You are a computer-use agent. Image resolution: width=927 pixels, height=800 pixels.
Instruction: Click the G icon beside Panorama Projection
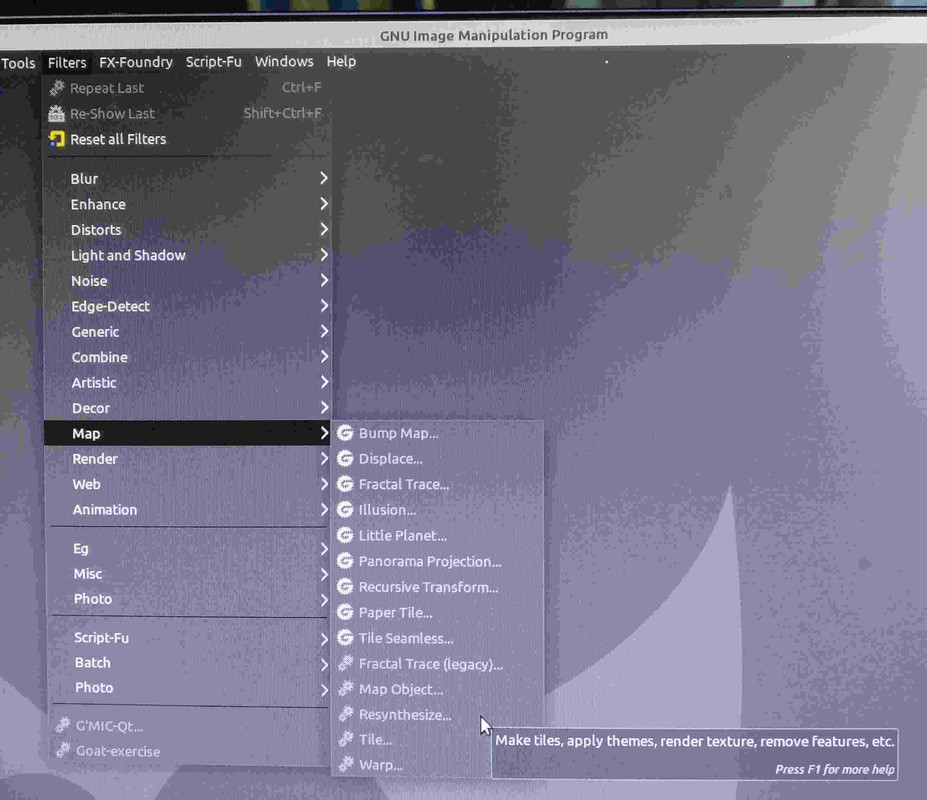(x=345, y=561)
